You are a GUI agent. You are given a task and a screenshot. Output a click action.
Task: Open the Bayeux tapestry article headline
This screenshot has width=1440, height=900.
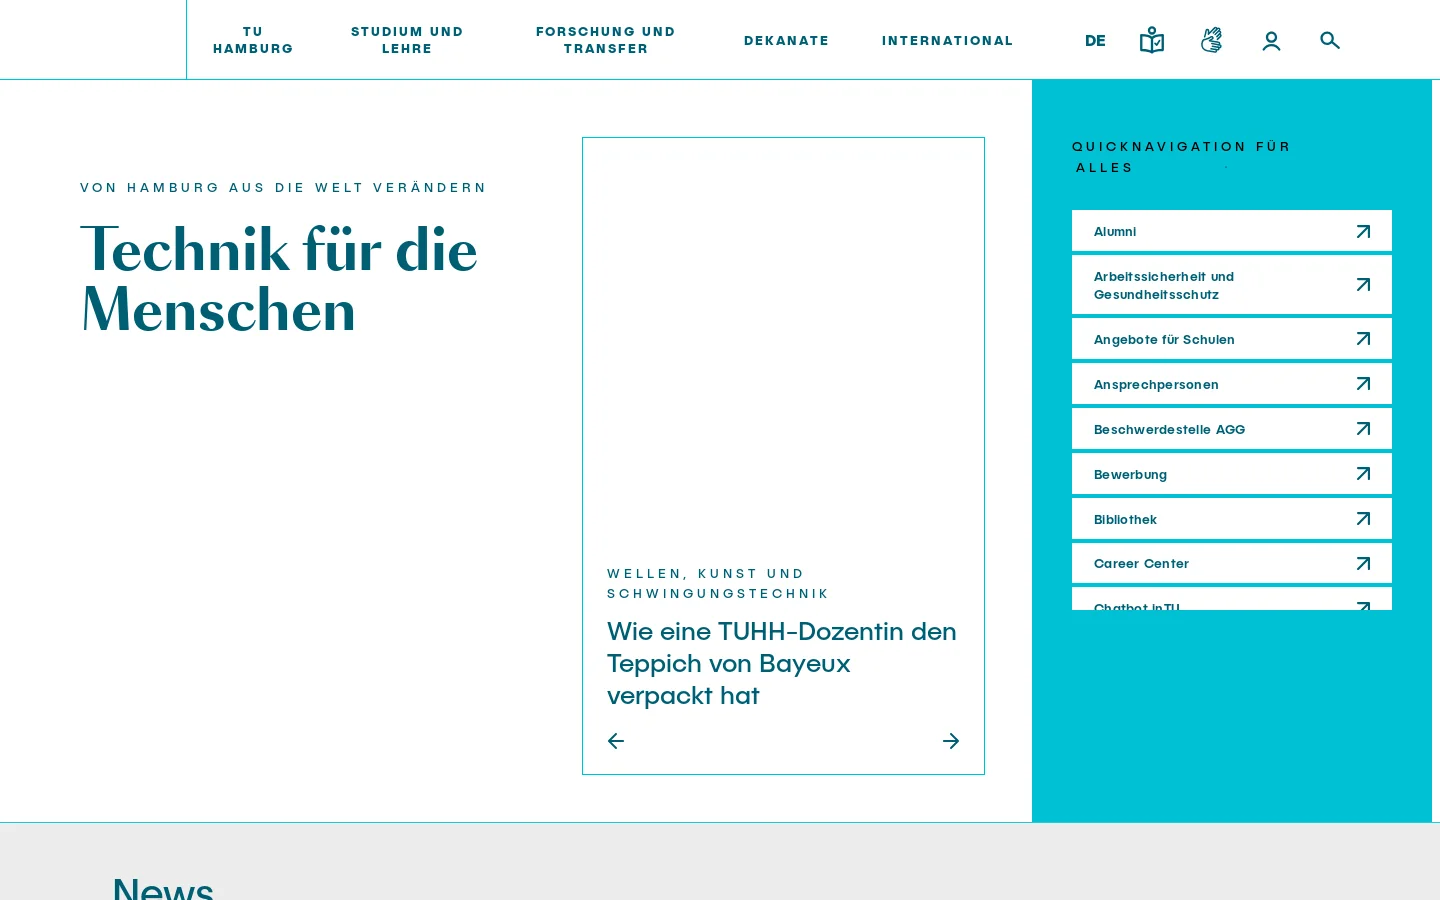(782, 663)
